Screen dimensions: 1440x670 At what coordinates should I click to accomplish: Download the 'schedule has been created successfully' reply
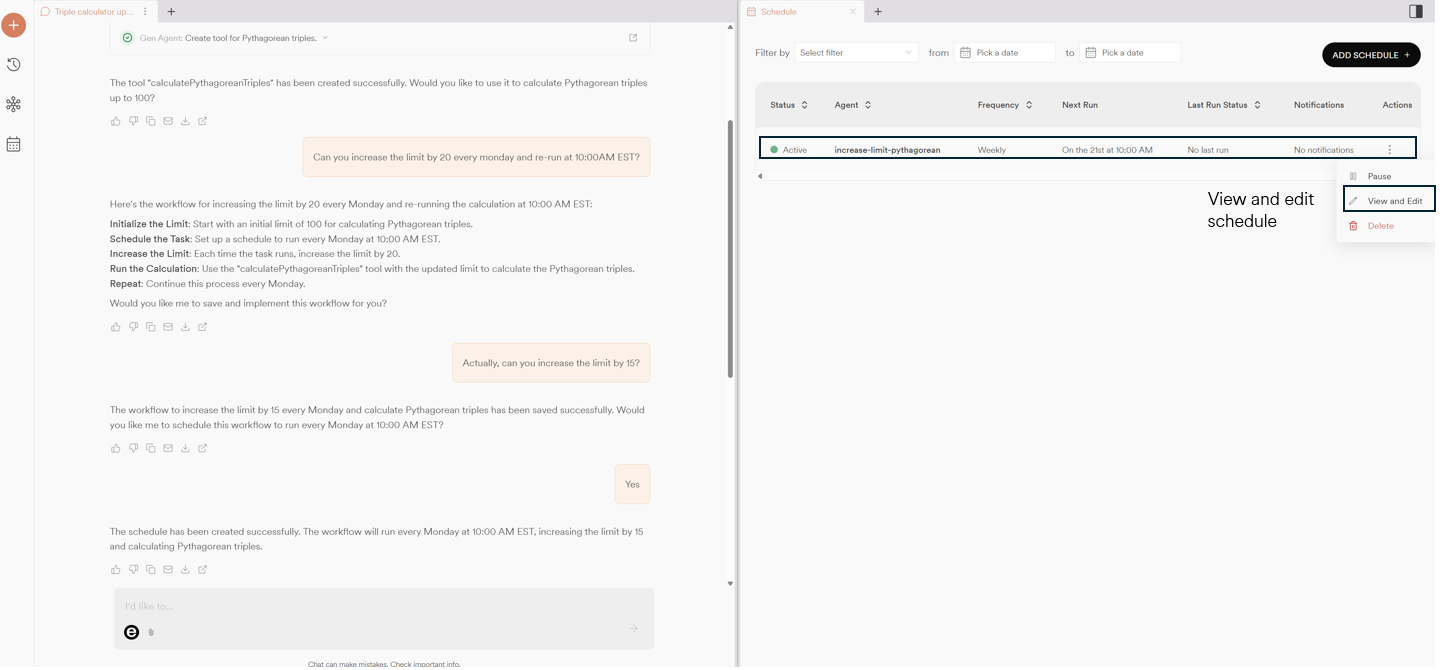[185, 570]
